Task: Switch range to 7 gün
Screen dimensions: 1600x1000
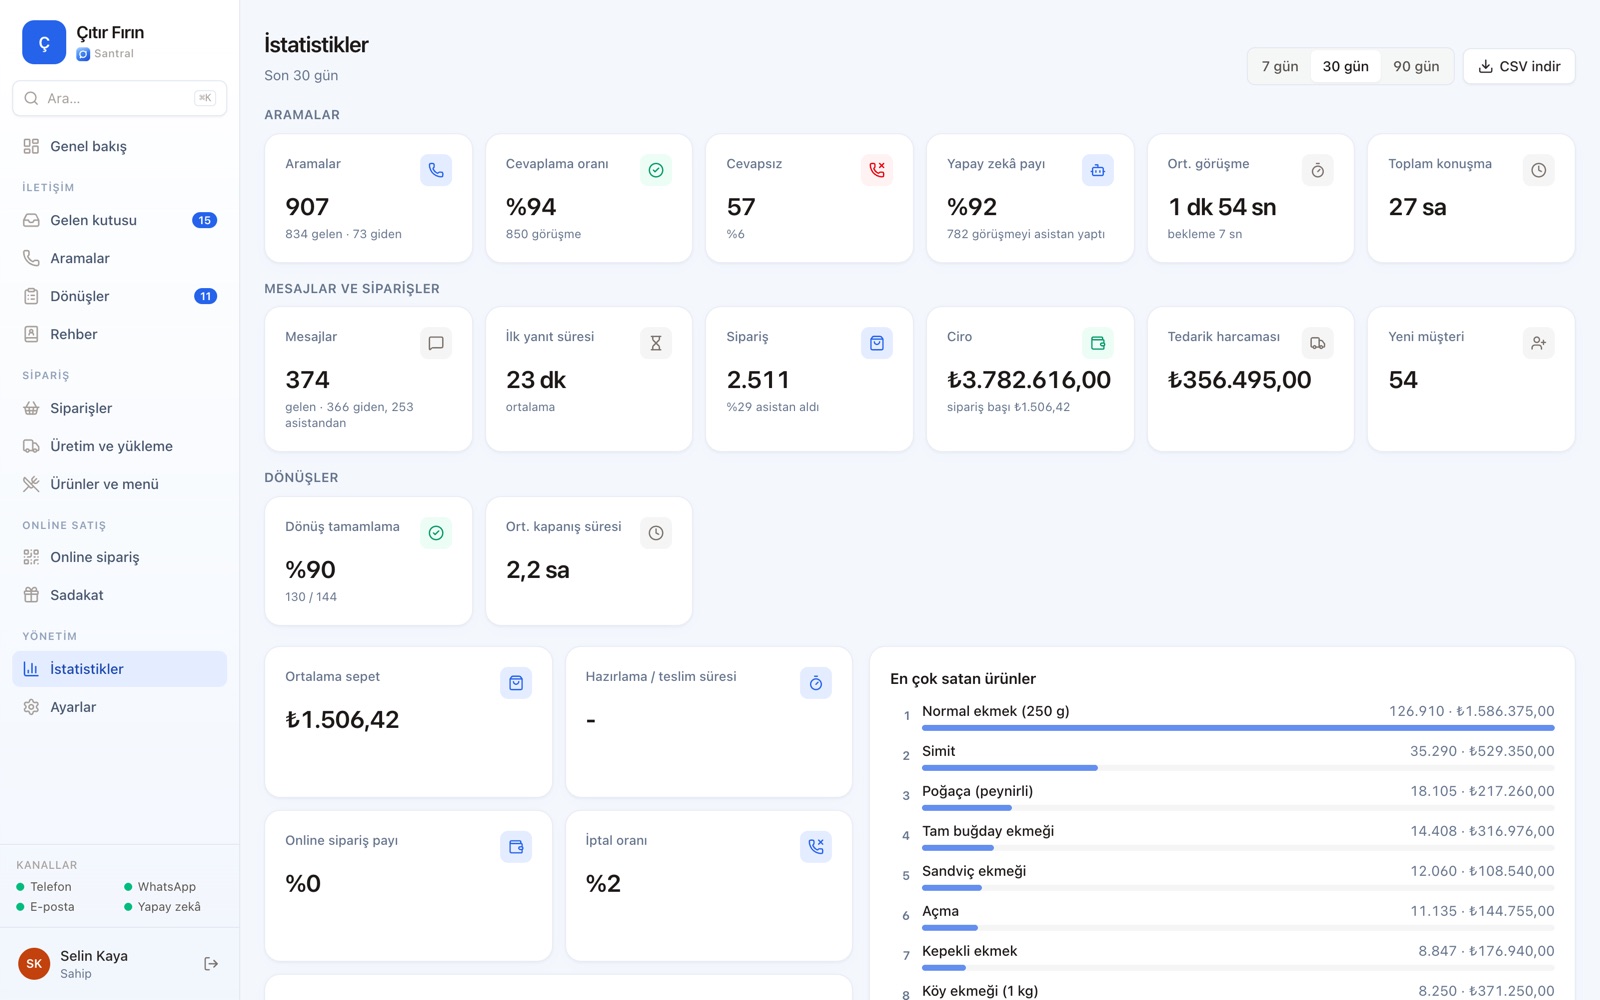Action: 1280,66
